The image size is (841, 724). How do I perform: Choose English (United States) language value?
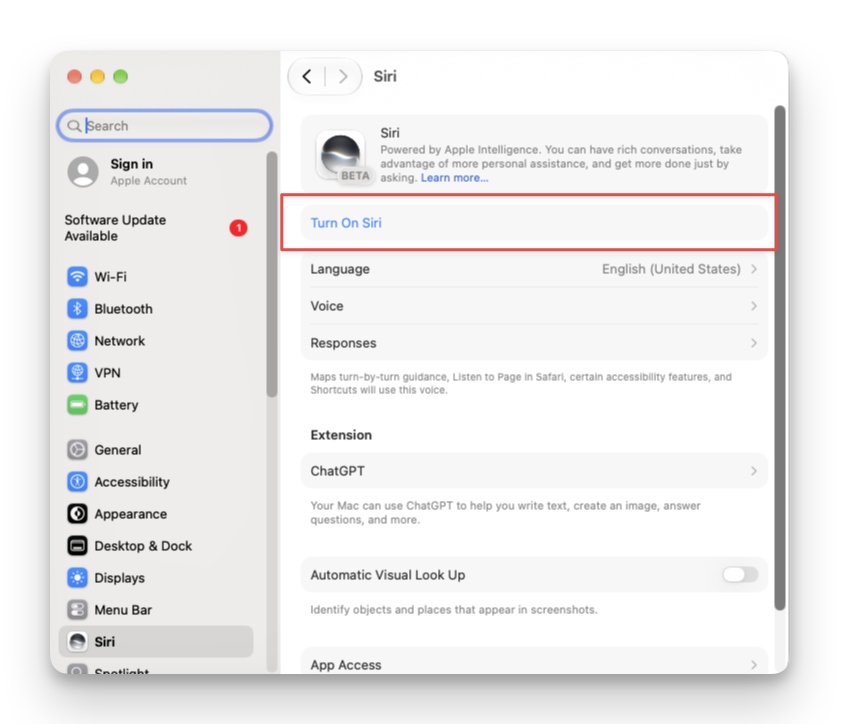pyautogui.click(x=671, y=269)
